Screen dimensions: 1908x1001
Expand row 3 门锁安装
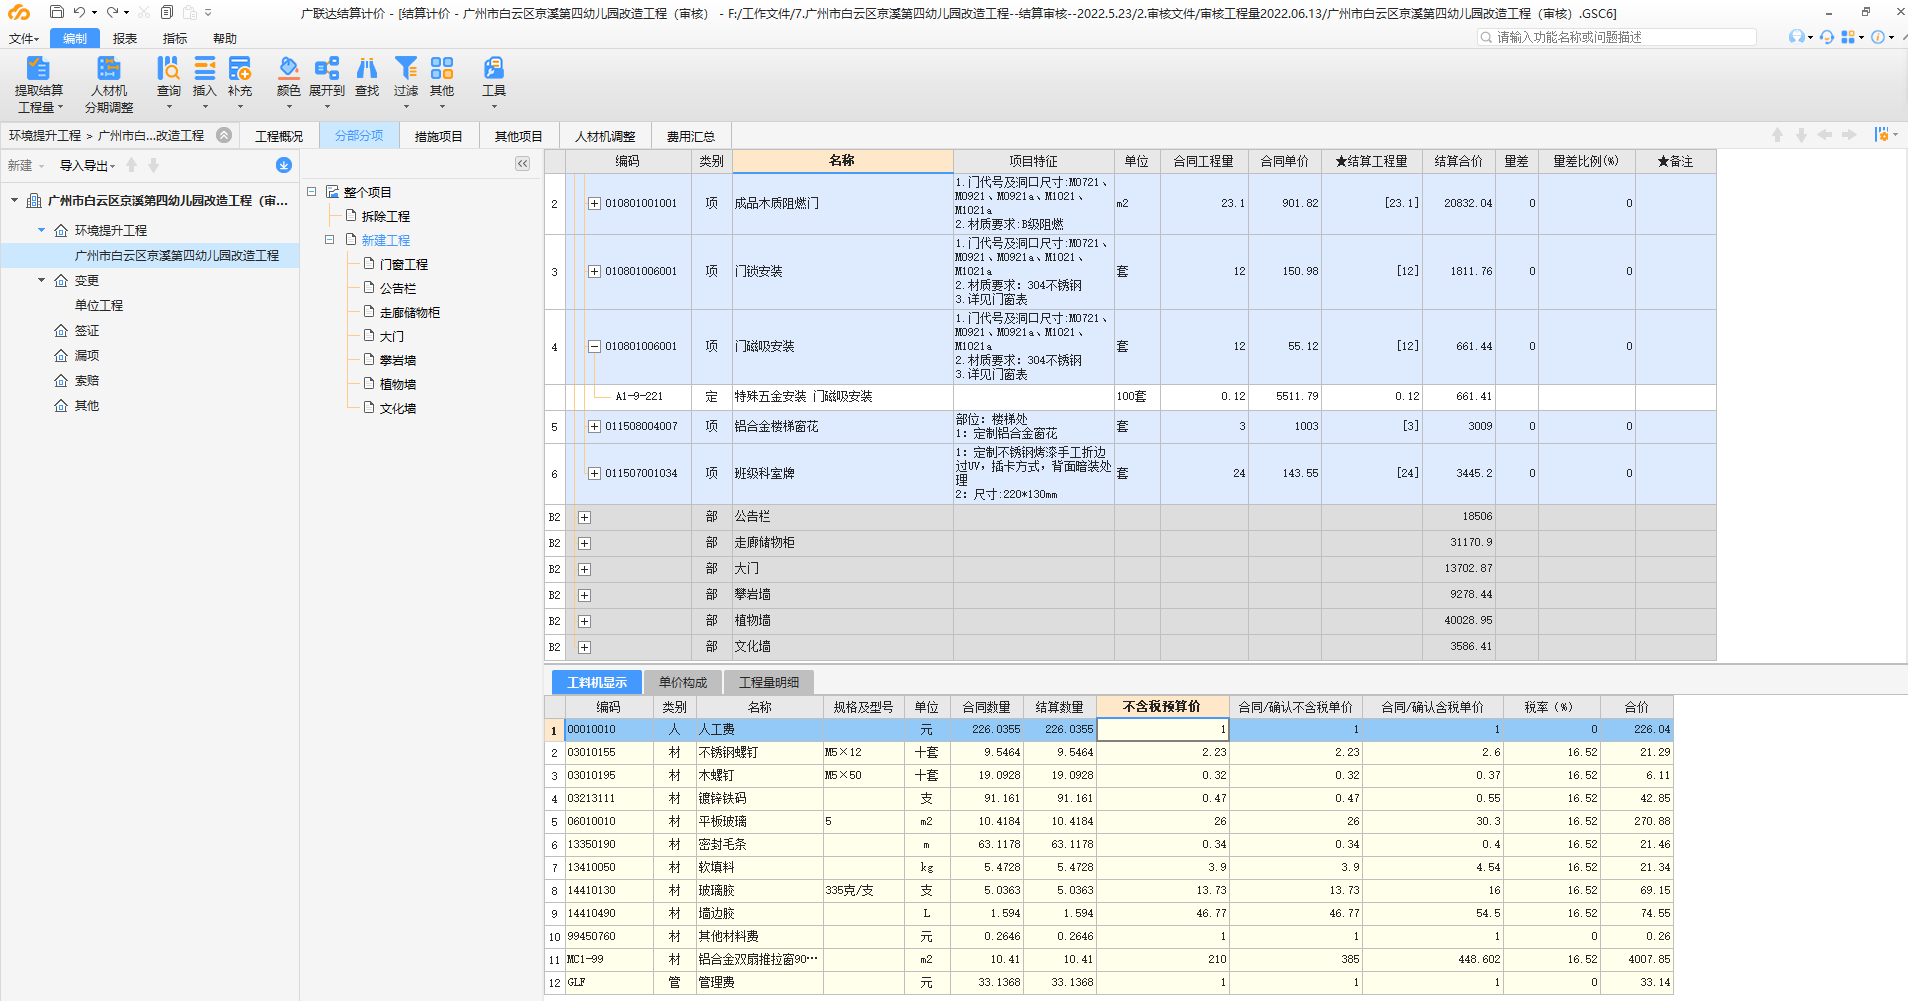594,271
